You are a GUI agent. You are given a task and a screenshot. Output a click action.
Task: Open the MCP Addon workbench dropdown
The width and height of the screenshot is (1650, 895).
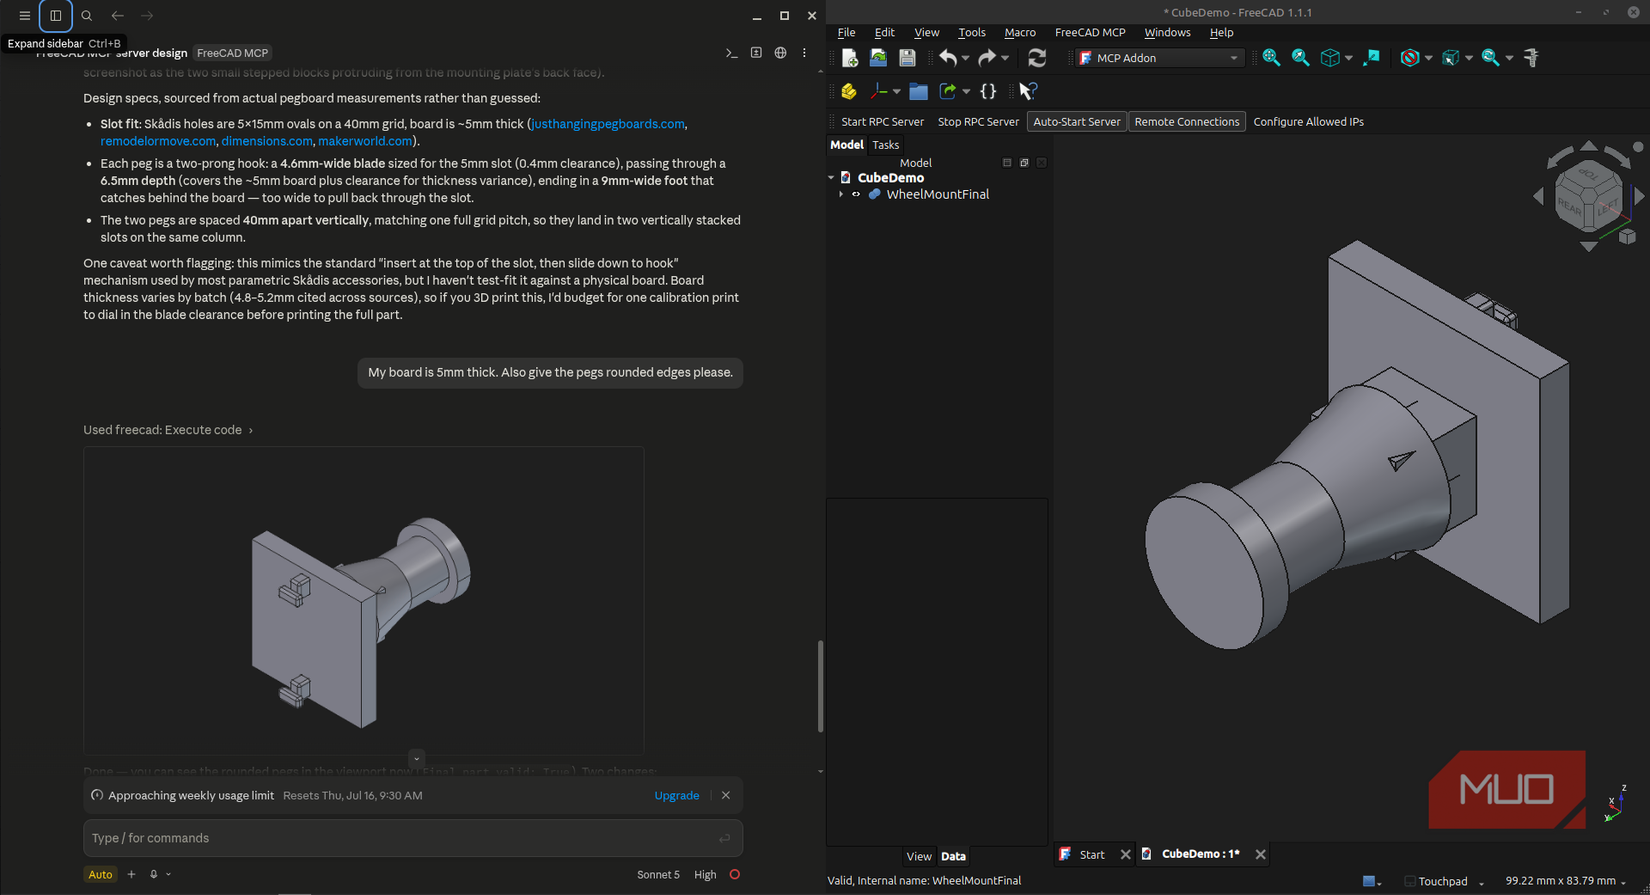1159,58
